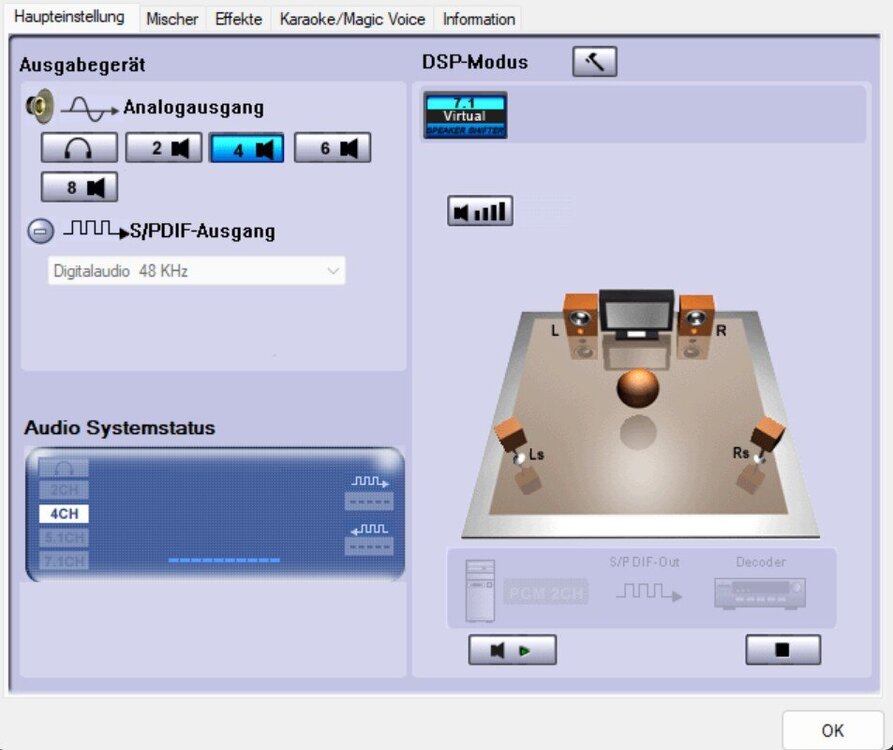Click the 4CH status indicator
The height and width of the screenshot is (750, 893).
point(64,514)
